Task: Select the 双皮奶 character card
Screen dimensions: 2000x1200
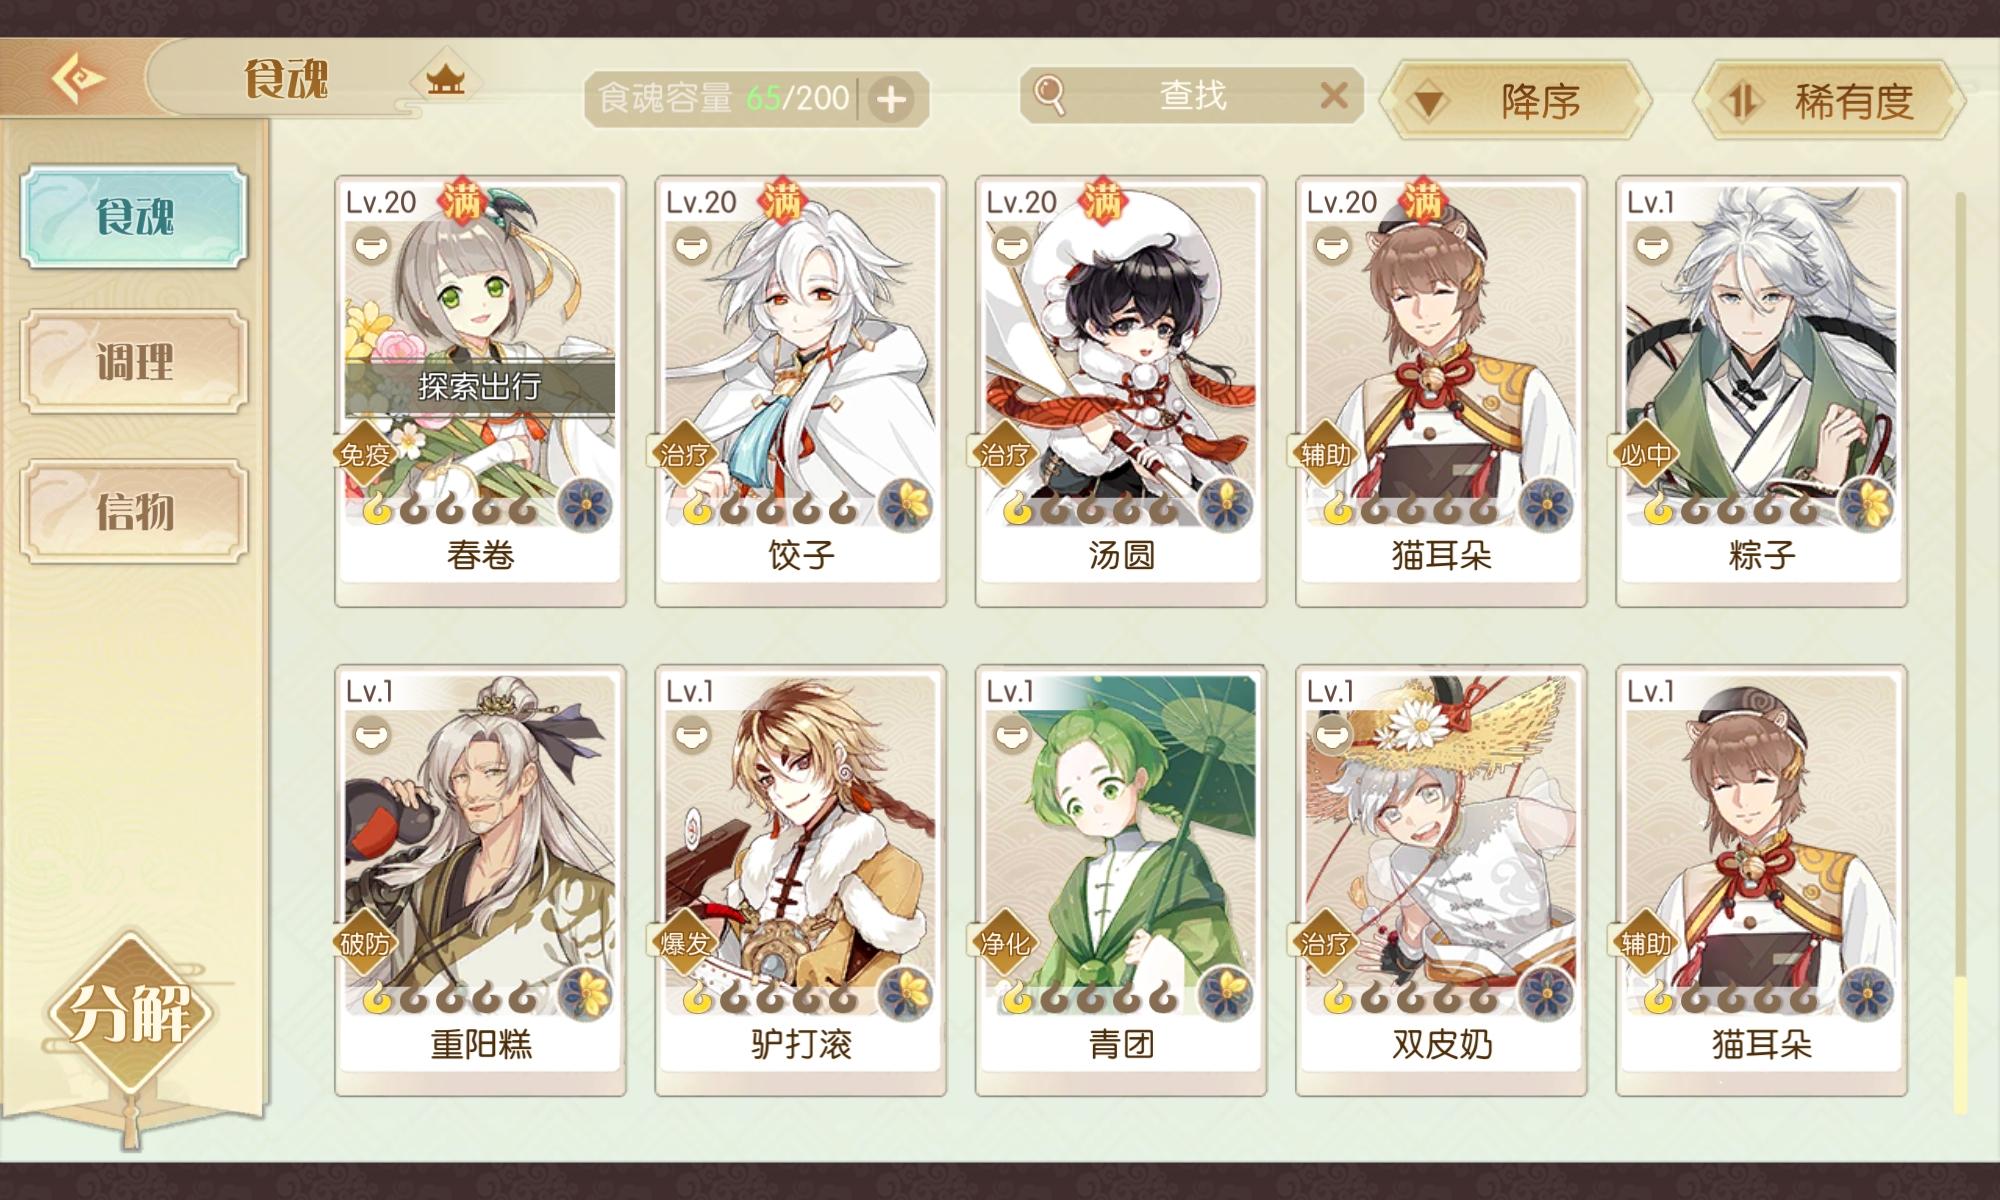Action: click(1441, 880)
